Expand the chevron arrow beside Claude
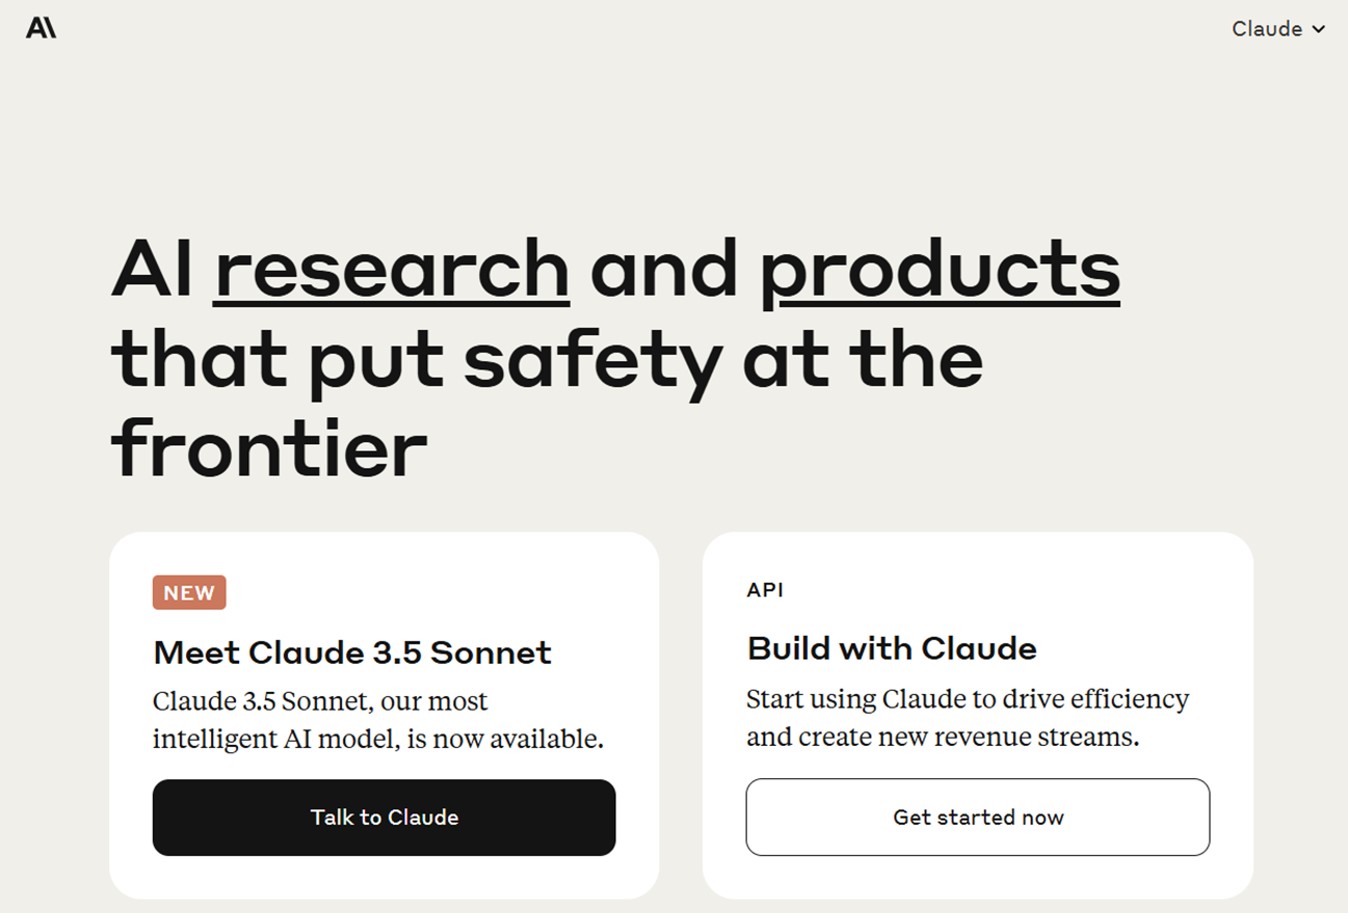The height and width of the screenshot is (913, 1348). click(1318, 29)
